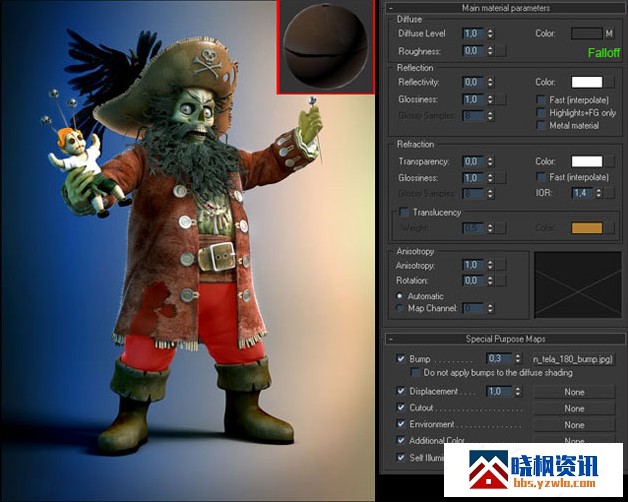This screenshot has height=502, width=628.
Task: Click the Roughness value field
Action: click(x=474, y=51)
